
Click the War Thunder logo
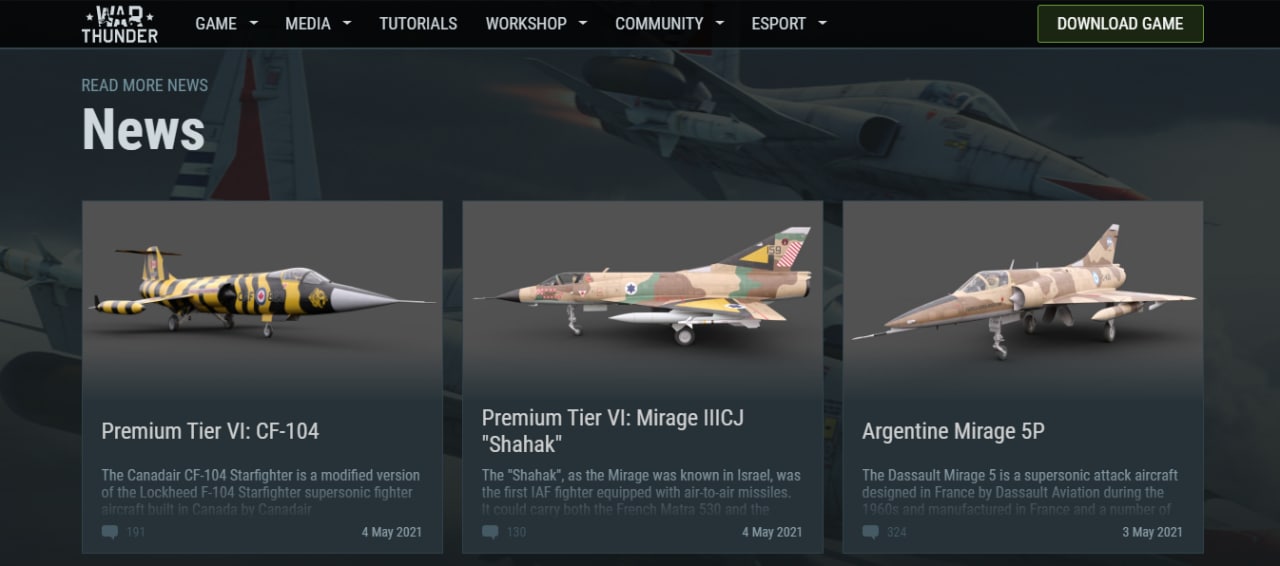119,24
